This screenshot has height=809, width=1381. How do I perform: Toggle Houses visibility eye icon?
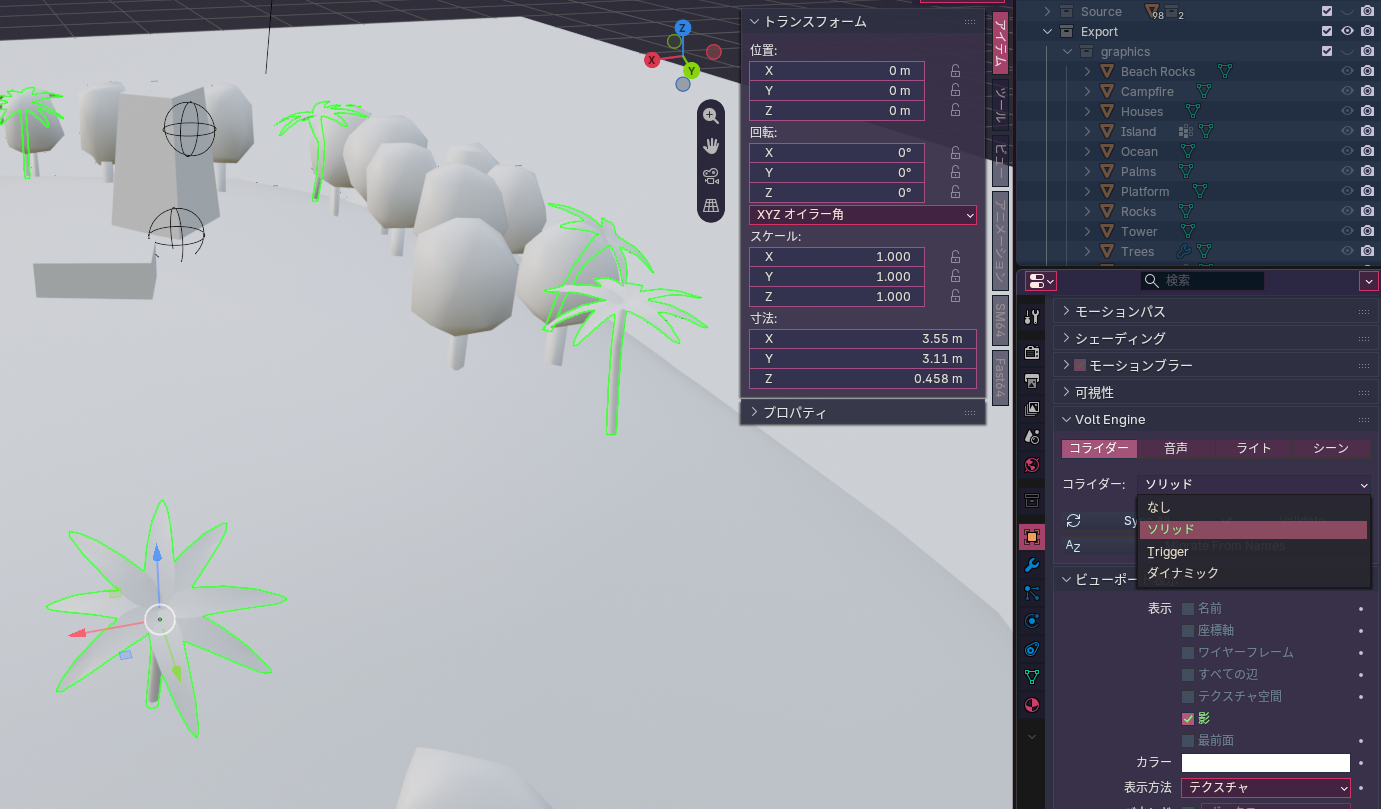tap(1347, 111)
